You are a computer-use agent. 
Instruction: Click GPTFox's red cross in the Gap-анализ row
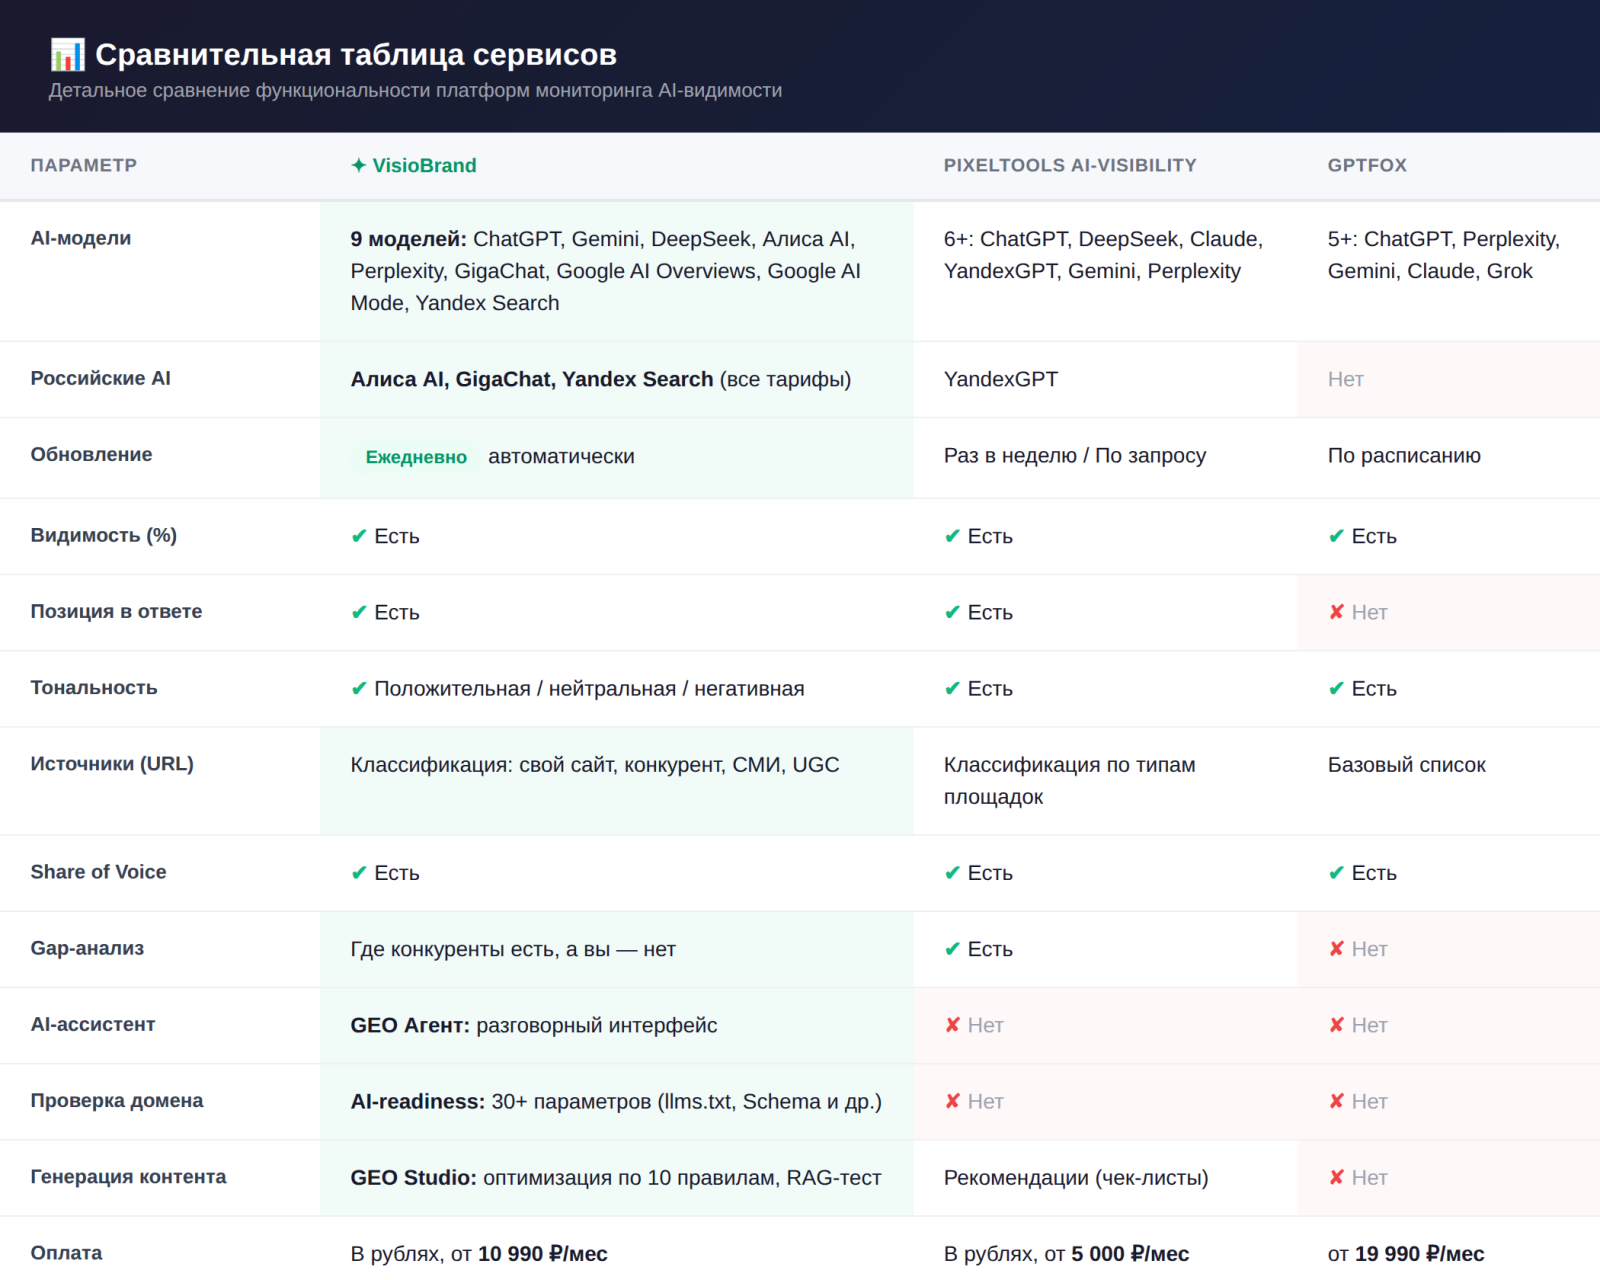tap(1336, 949)
